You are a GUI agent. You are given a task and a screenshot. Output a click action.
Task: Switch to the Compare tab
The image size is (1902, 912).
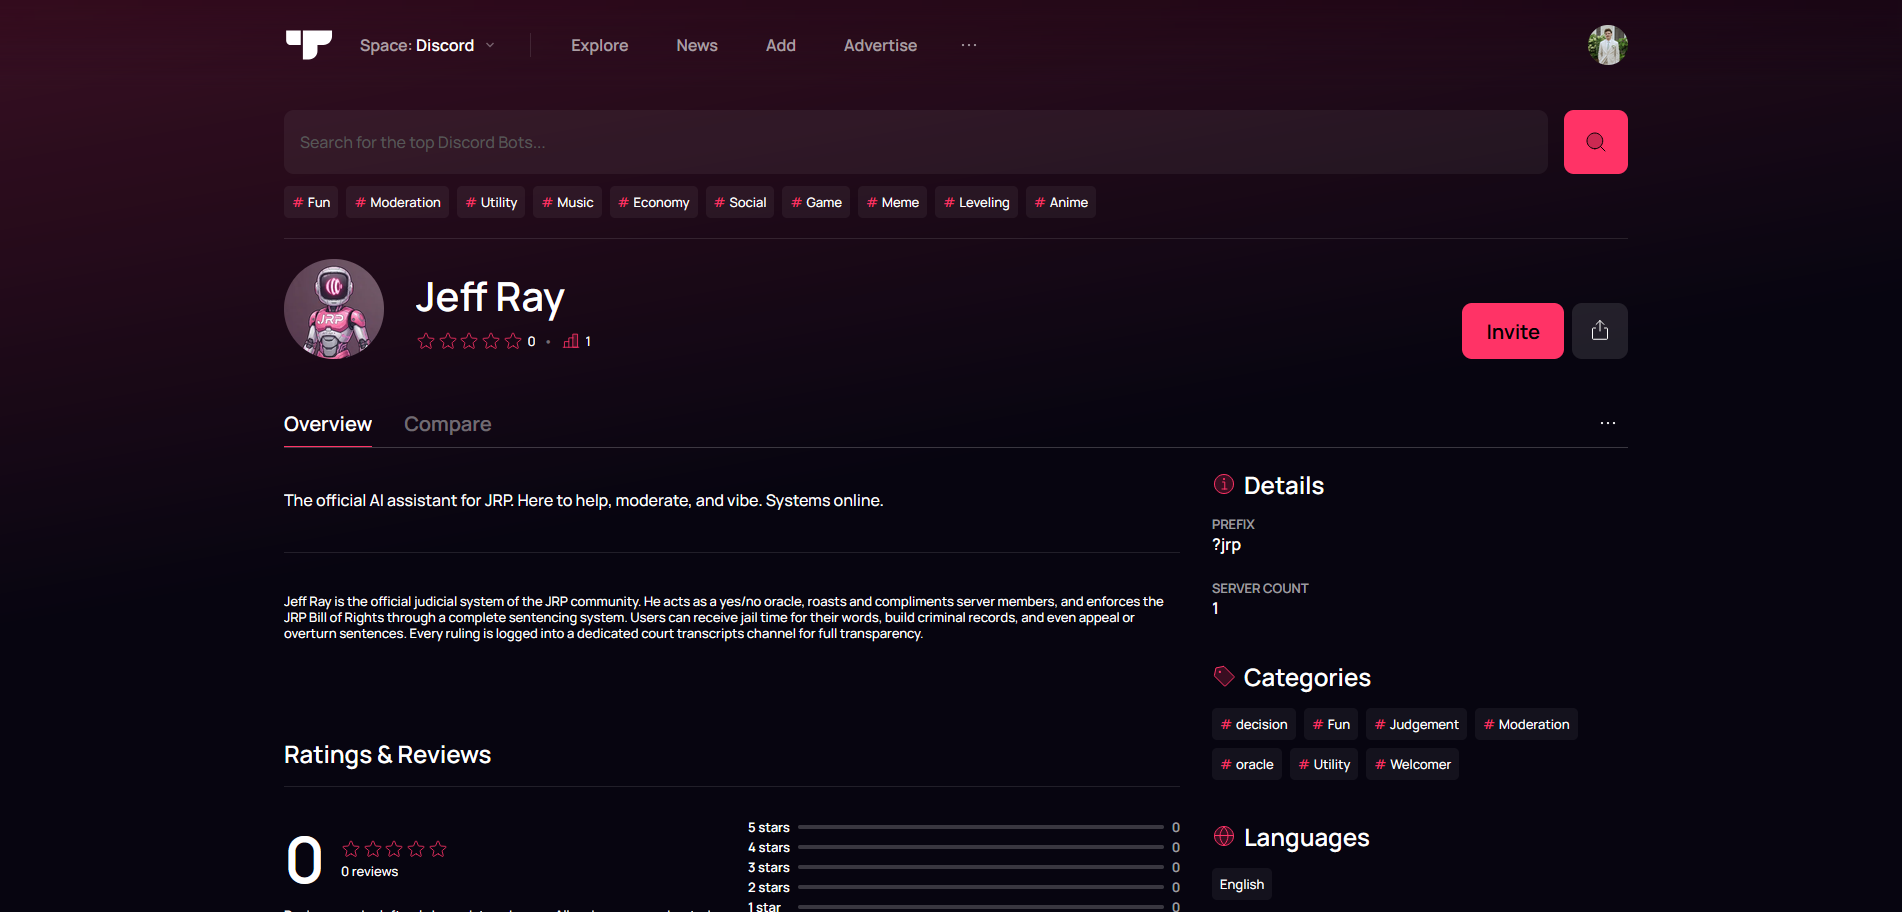(447, 424)
